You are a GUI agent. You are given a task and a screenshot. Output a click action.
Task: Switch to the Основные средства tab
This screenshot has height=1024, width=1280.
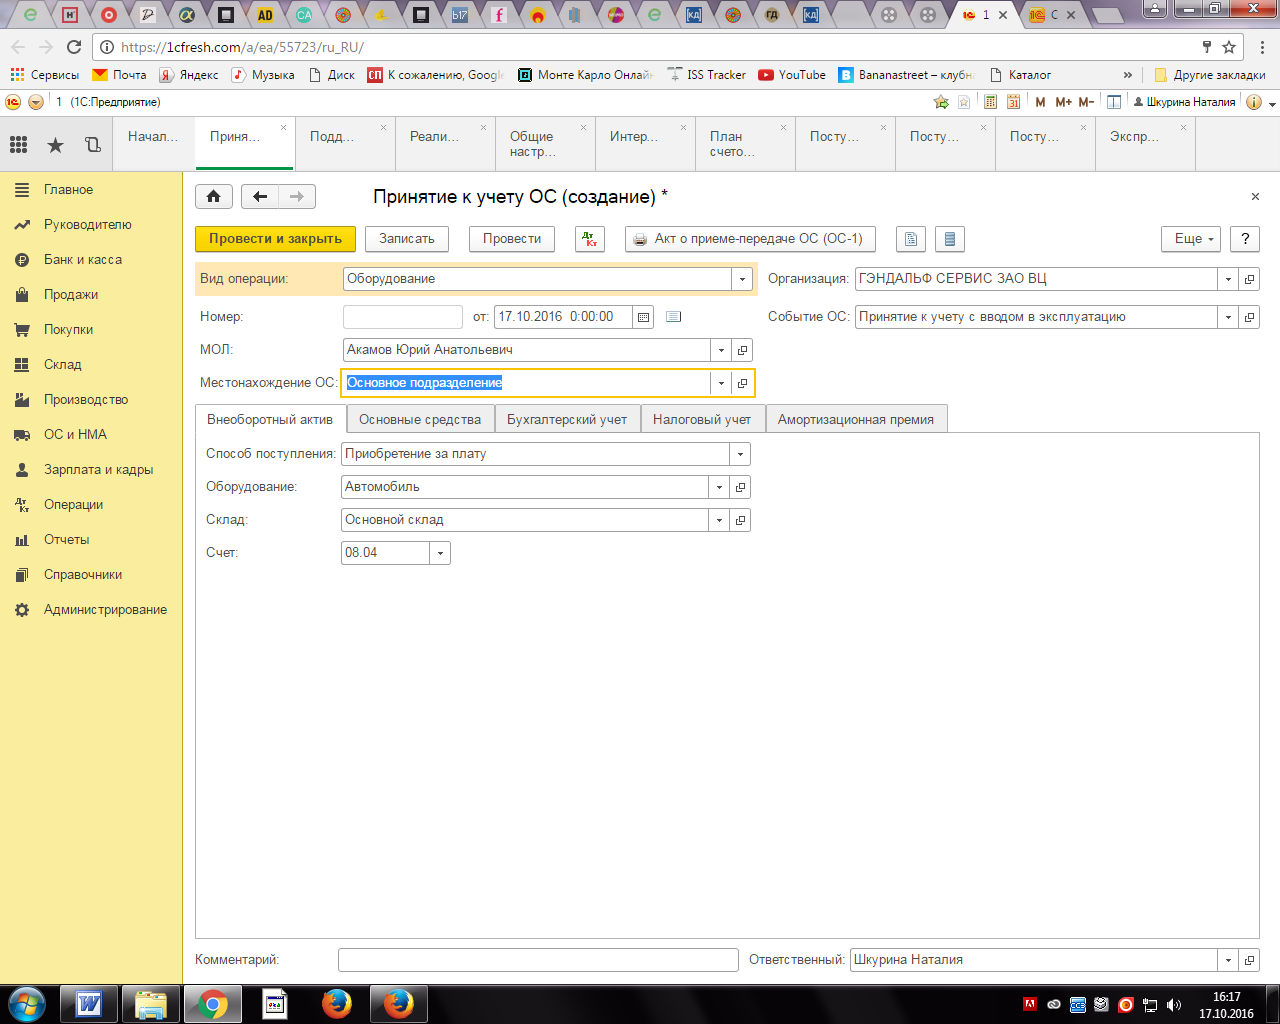(420, 420)
